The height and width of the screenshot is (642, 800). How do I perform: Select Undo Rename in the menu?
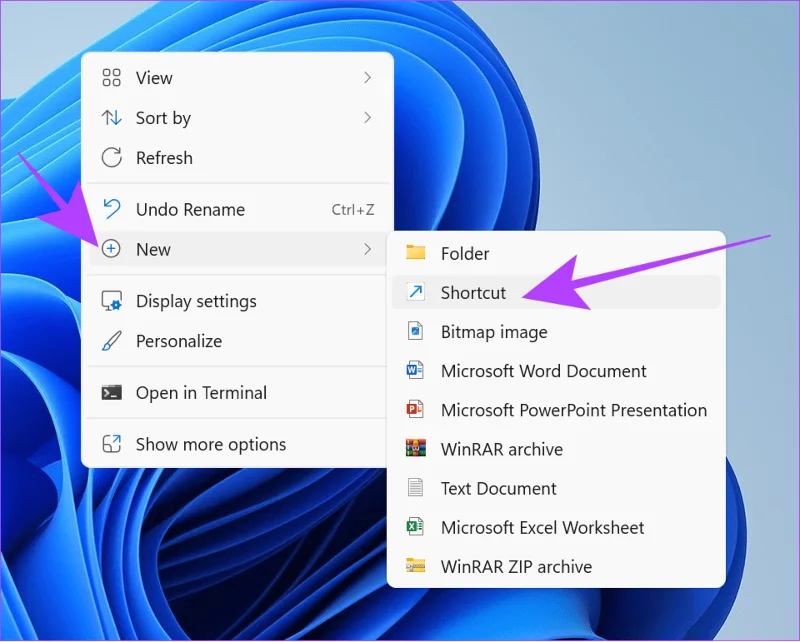tap(237, 209)
